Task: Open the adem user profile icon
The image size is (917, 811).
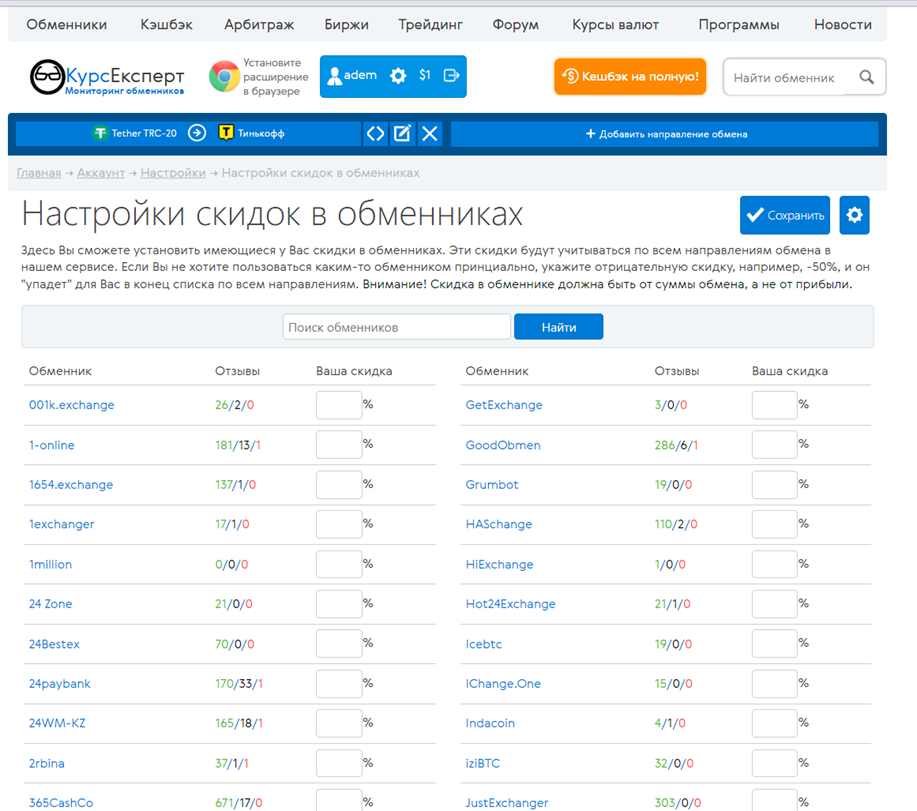Action: (335, 76)
